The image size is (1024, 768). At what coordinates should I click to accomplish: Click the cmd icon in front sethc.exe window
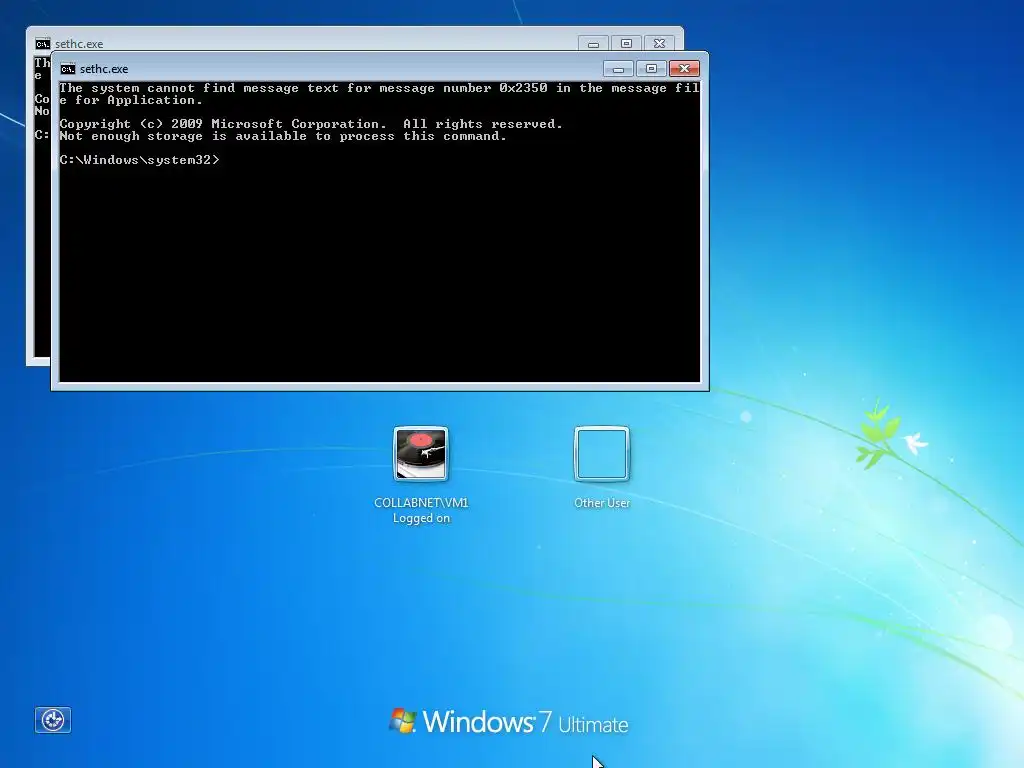68,69
